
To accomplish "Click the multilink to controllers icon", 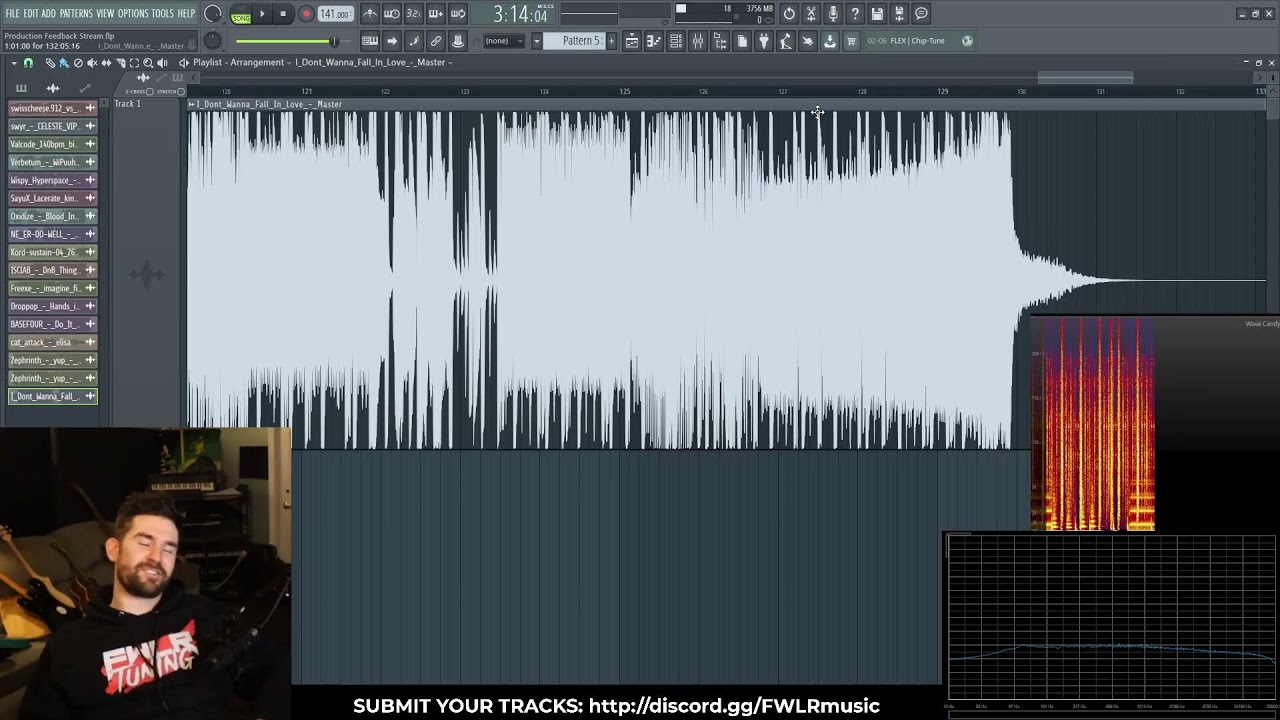I will tap(436, 41).
